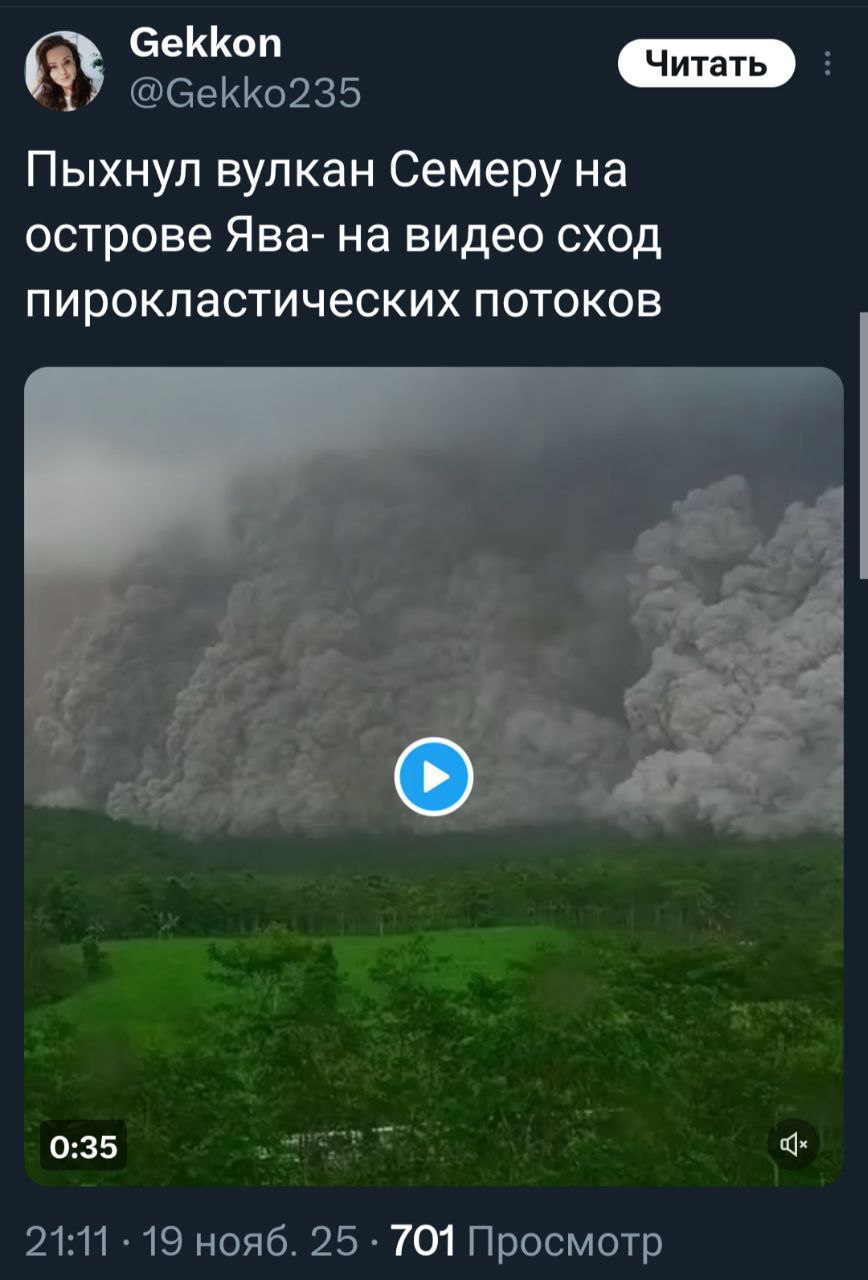Click the text 'пирокластических потоков'
868x1280 pixels.
click(x=343, y=300)
